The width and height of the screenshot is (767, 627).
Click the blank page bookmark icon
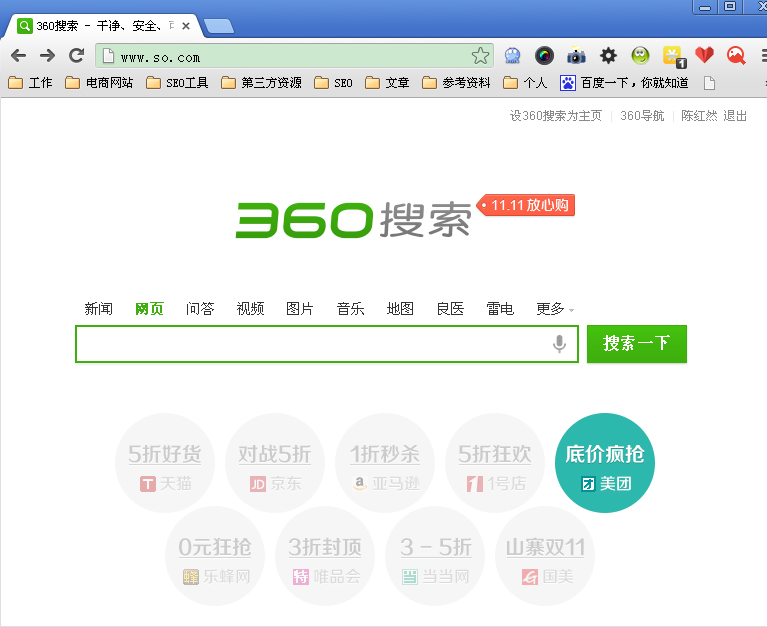709,83
